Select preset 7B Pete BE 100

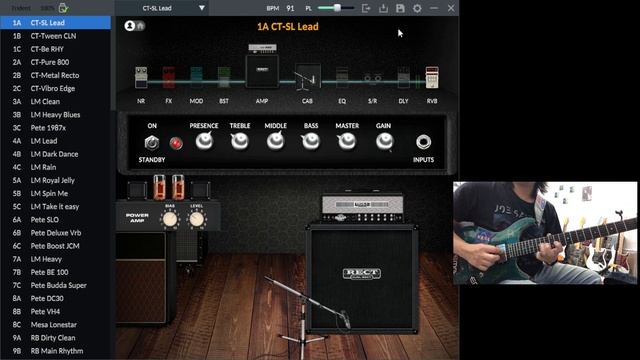(x=56, y=272)
